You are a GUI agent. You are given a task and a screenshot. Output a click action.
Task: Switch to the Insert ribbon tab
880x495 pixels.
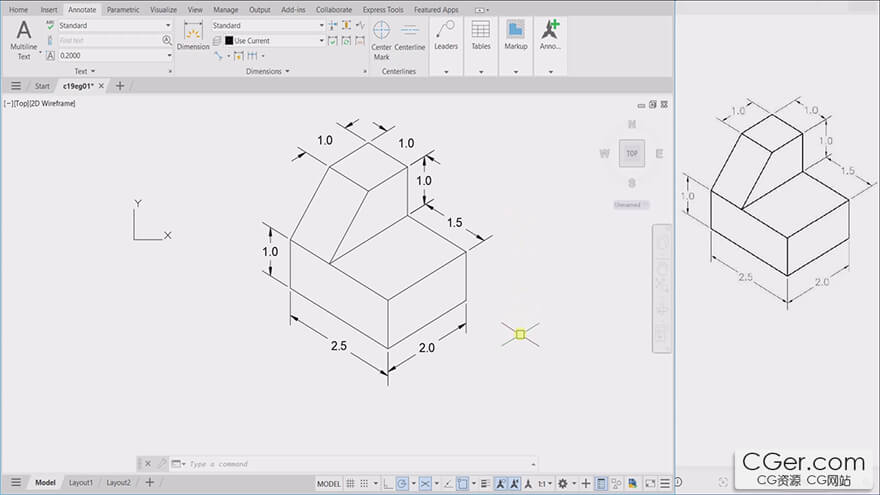tap(49, 10)
